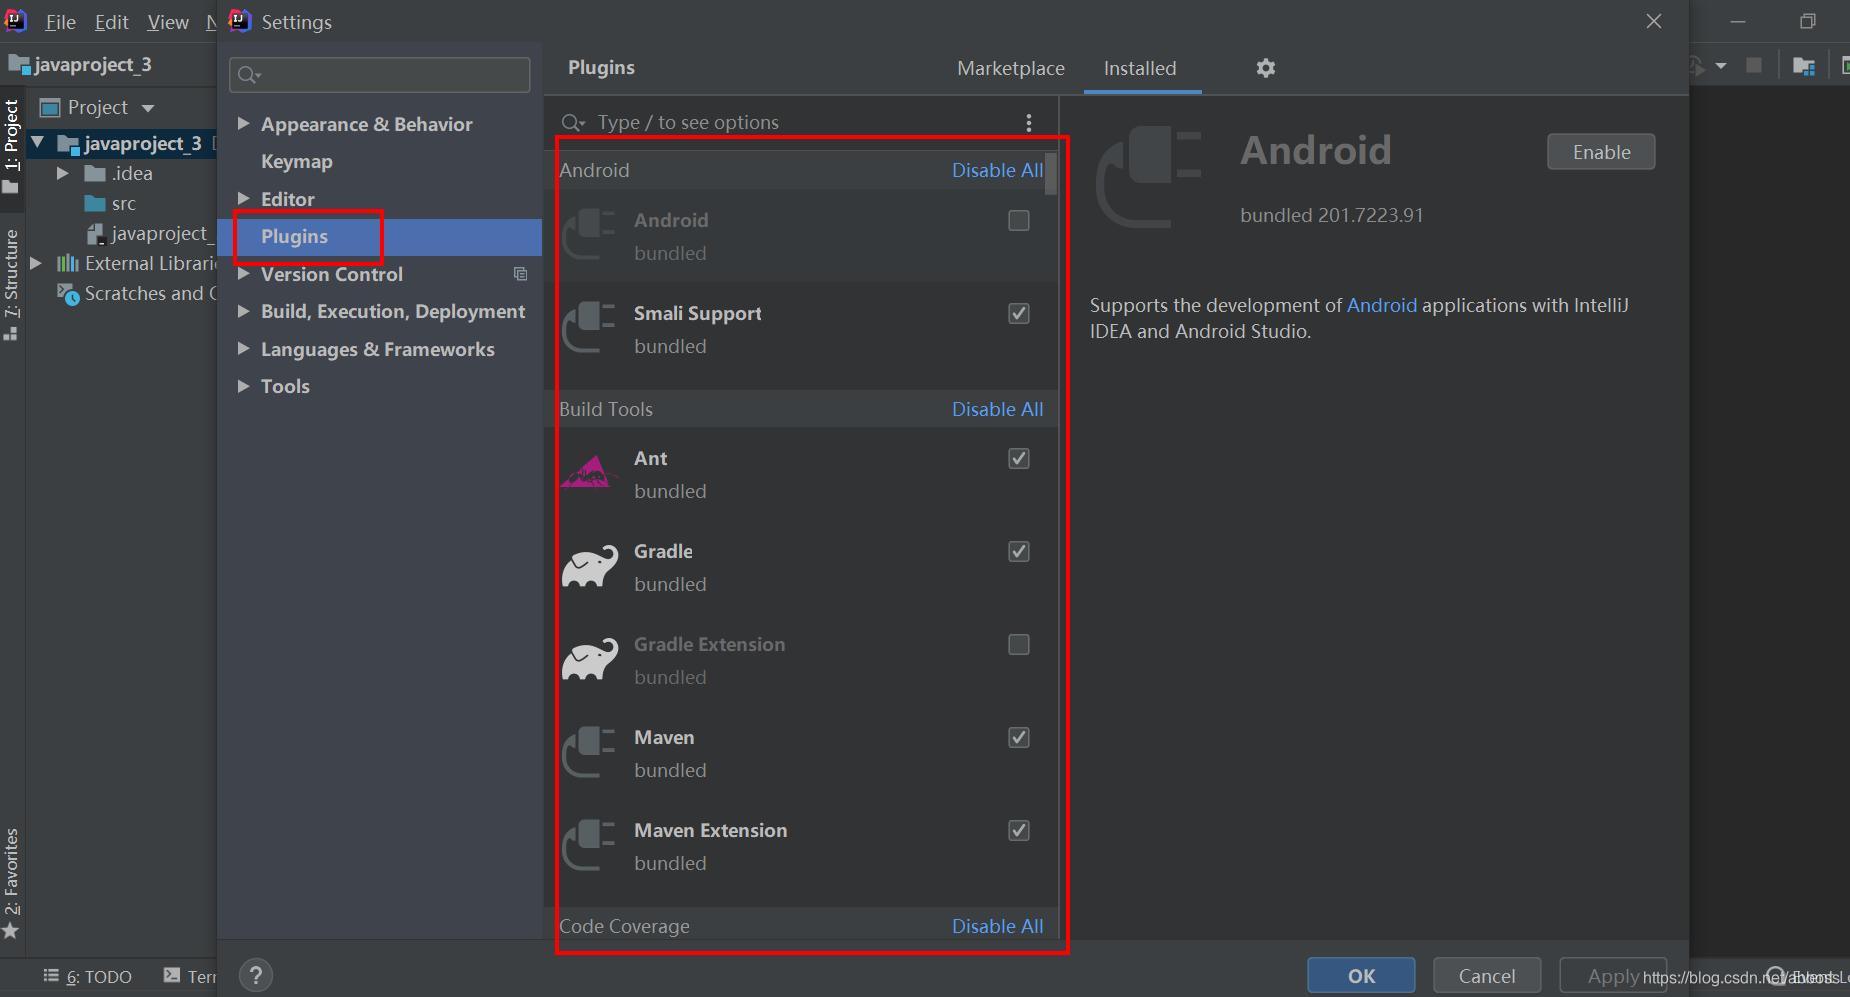The height and width of the screenshot is (997, 1850).
Task: Enable the Android plugin checkbox
Action: click(x=1019, y=220)
